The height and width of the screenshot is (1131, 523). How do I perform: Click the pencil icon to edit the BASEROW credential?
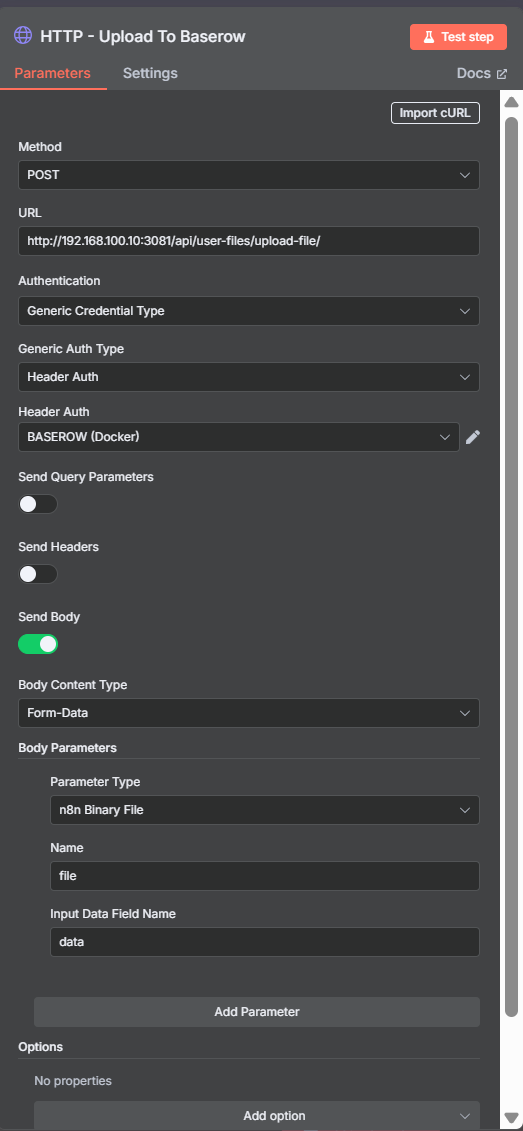tap(473, 437)
